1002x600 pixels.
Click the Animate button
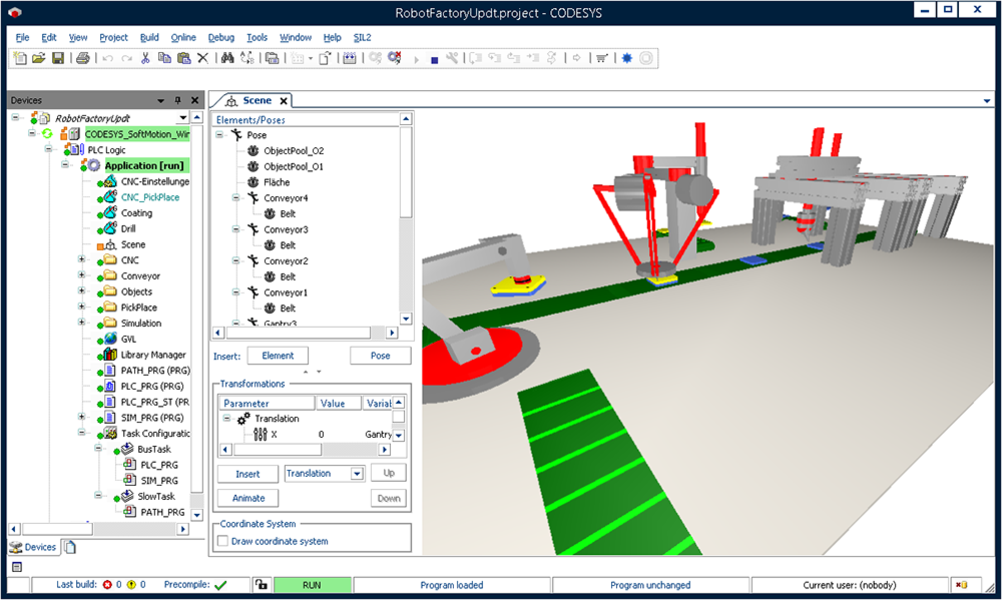coord(247,498)
